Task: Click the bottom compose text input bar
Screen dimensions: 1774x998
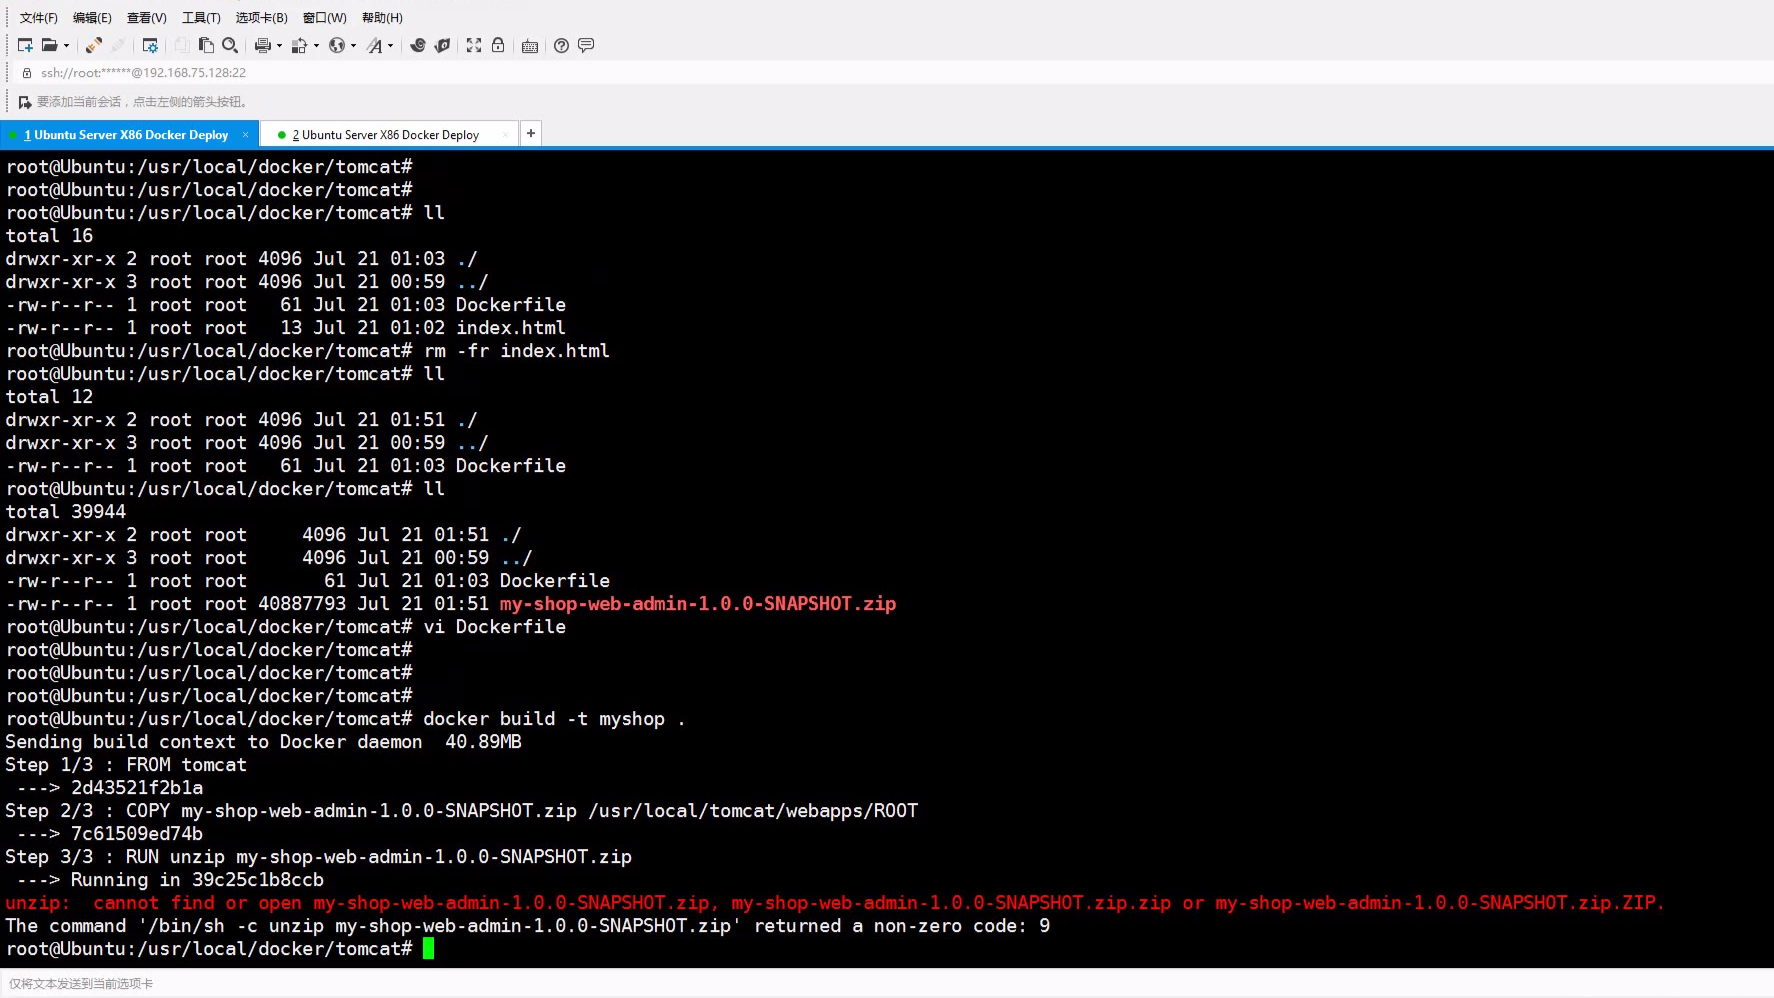Action: coord(887,984)
